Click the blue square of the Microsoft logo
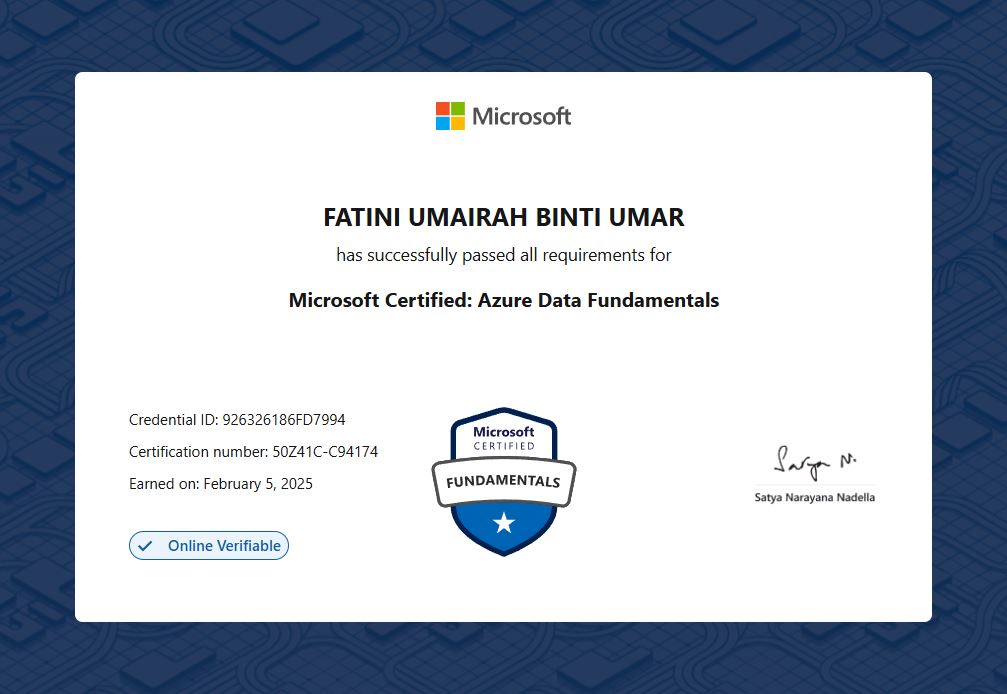 click(x=441, y=122)
